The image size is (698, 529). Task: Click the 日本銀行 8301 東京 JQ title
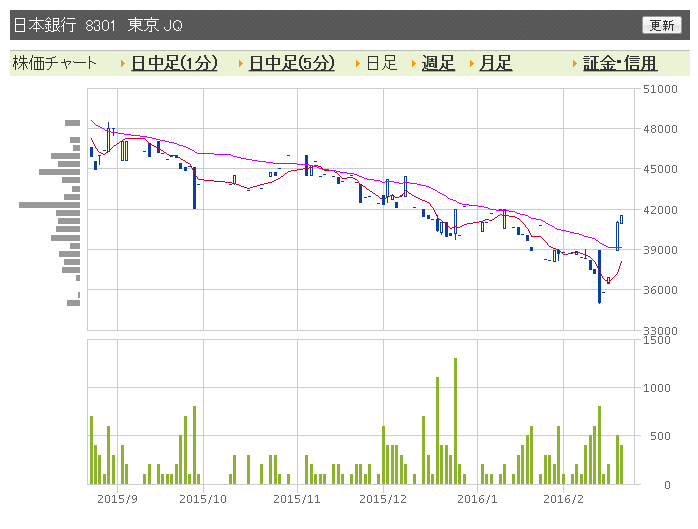98,25
